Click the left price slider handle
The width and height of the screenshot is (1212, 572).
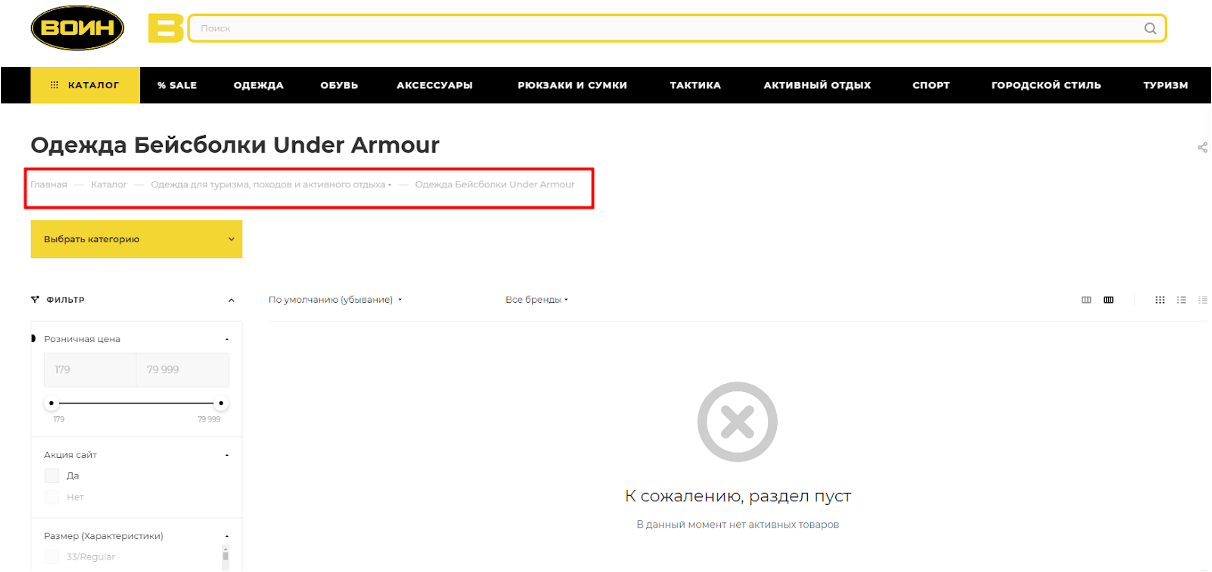tap(51, 404)
